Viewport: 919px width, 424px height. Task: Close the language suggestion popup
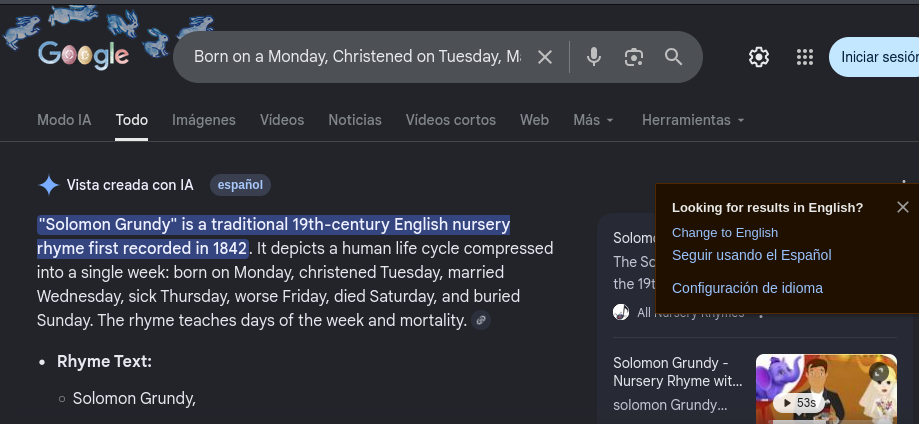click(x=902, y=207)
